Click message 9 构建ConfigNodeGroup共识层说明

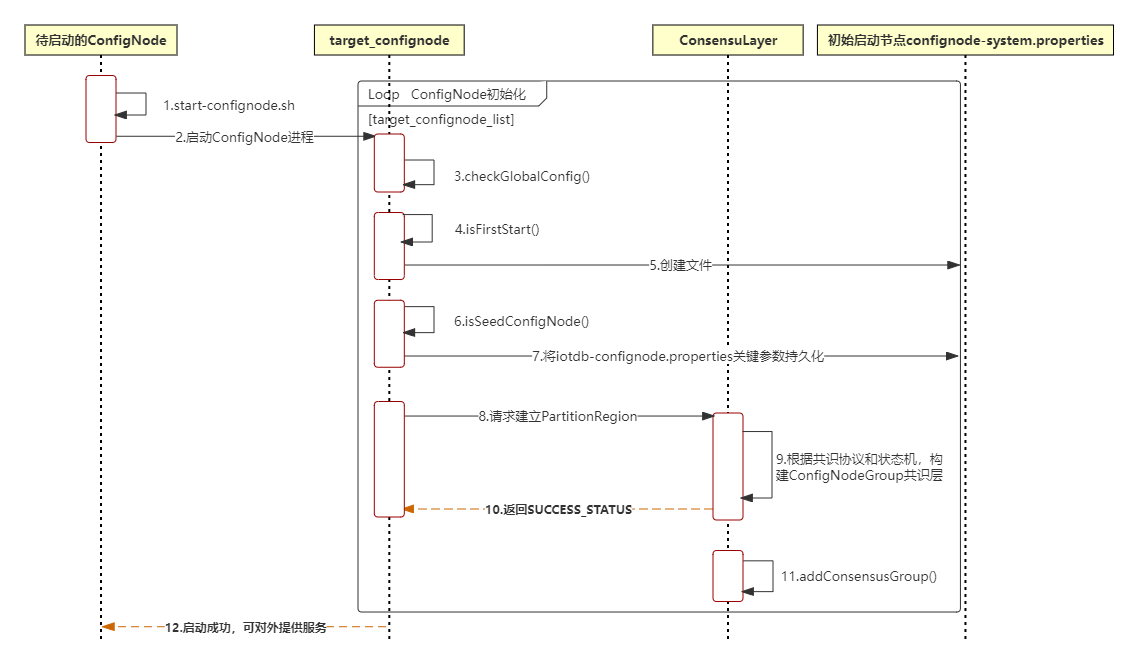(x=861, y=466)
